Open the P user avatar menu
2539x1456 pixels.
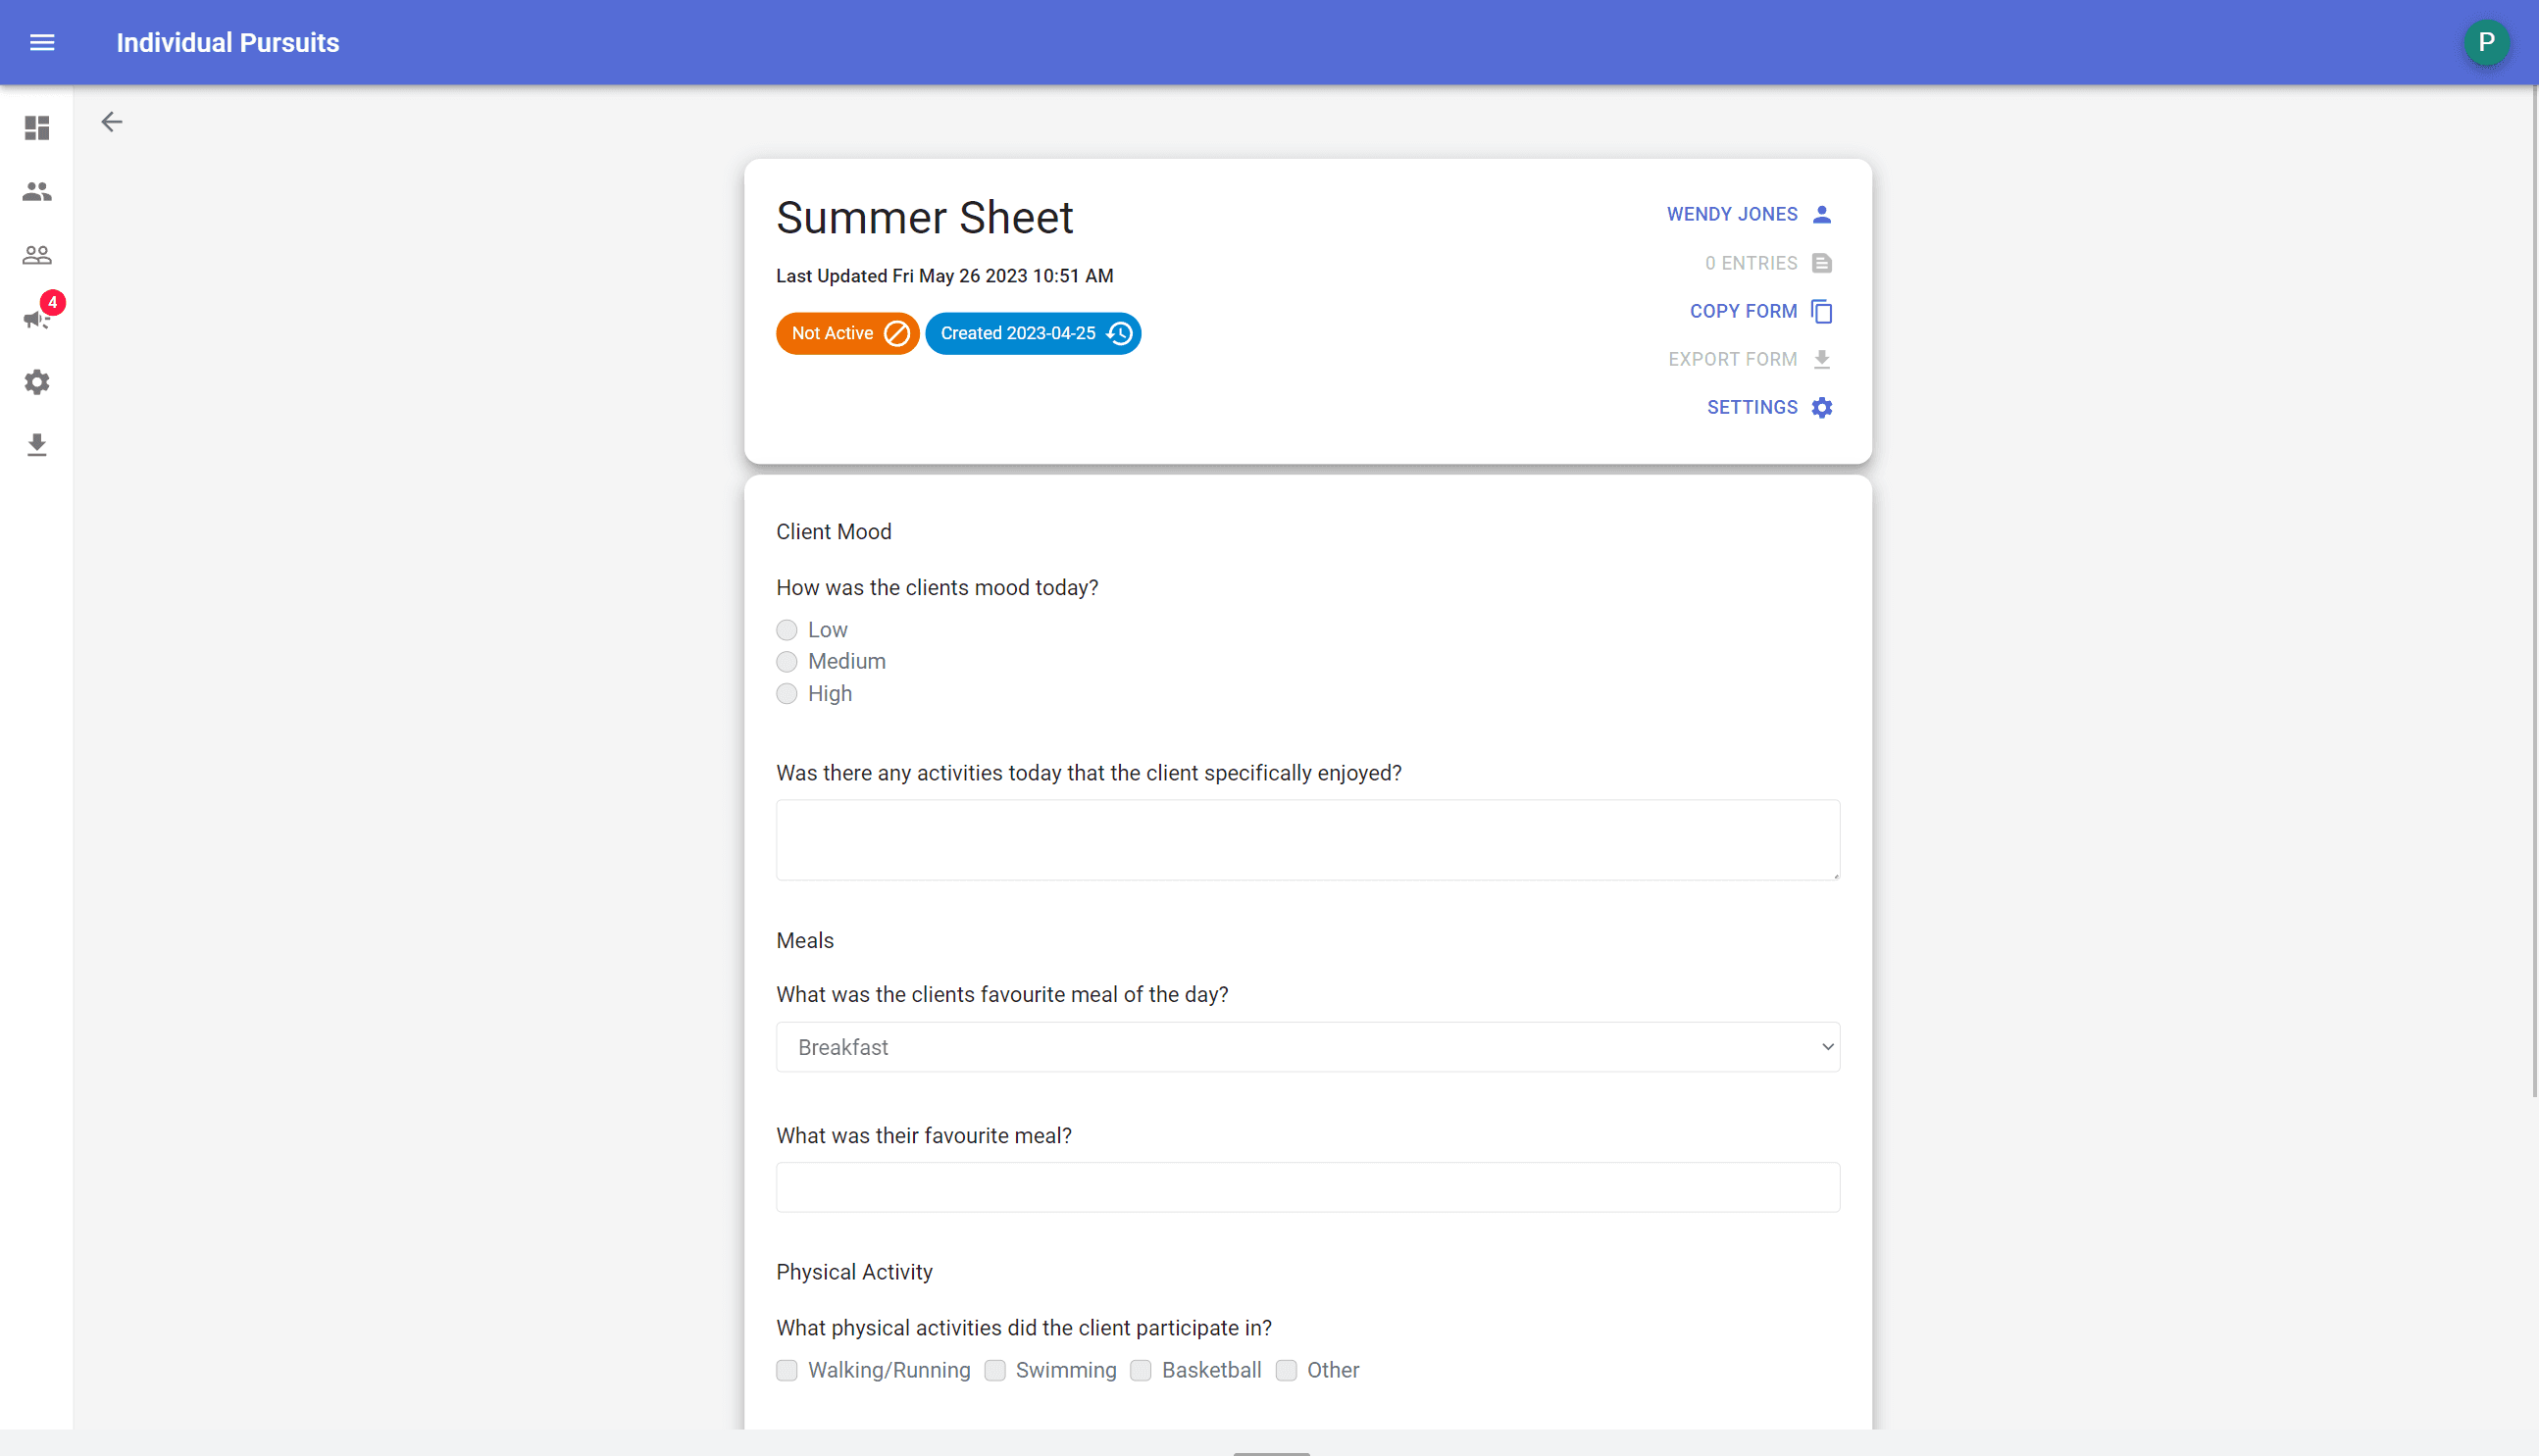2485,42
